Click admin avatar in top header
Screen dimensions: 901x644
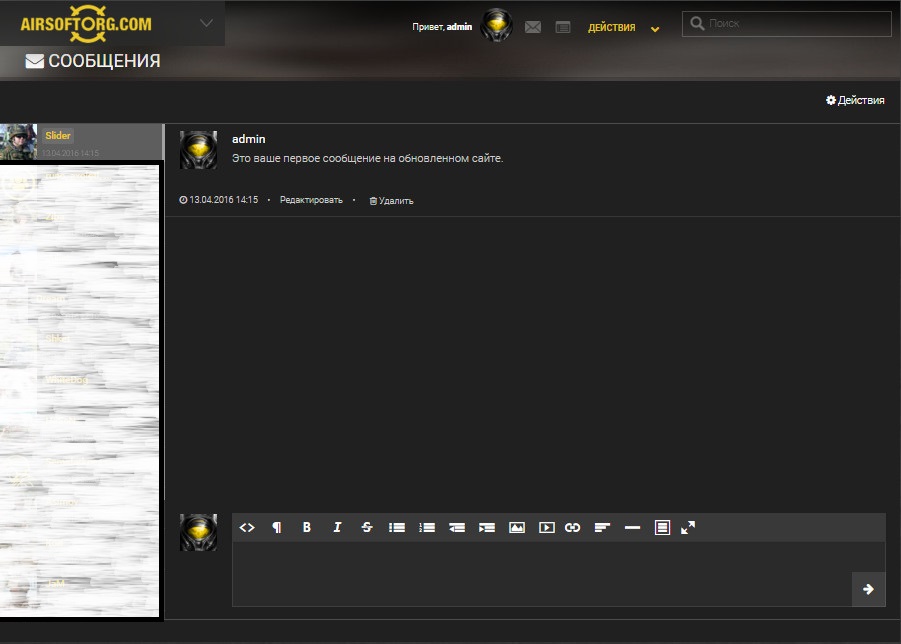[496, 25]
